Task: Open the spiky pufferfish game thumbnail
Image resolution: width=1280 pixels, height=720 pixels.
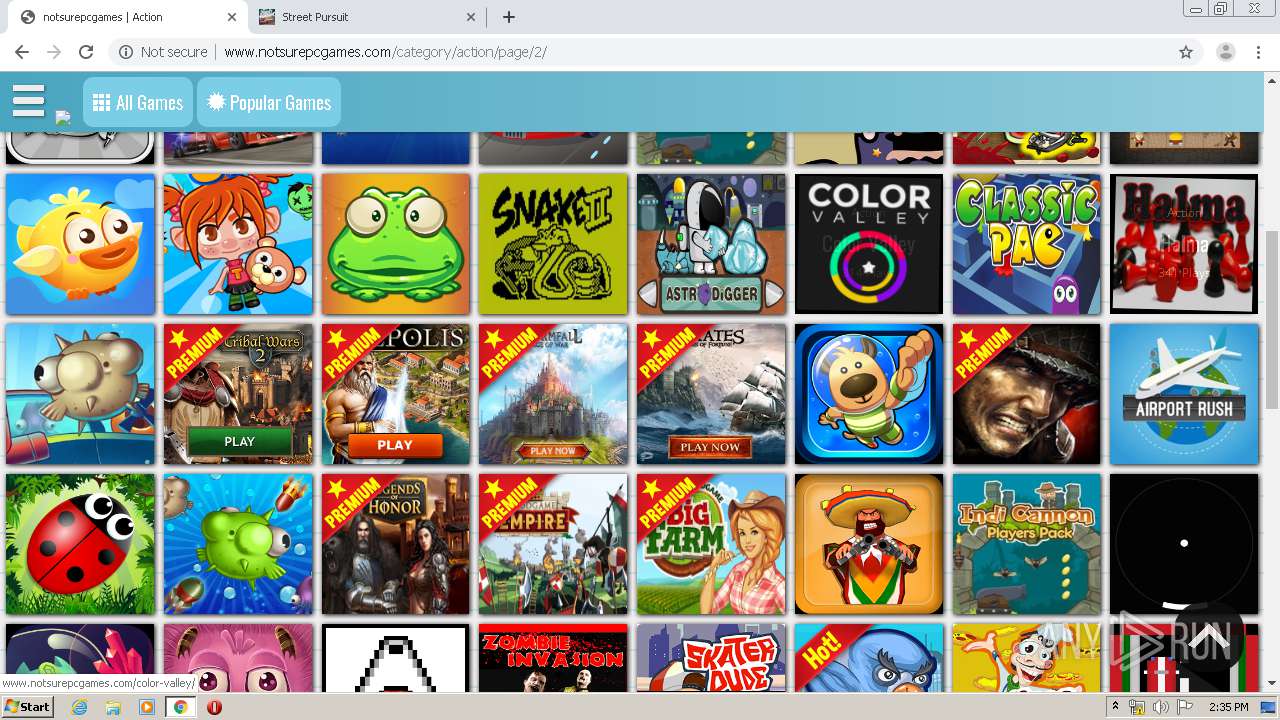Action: [80, 394]
